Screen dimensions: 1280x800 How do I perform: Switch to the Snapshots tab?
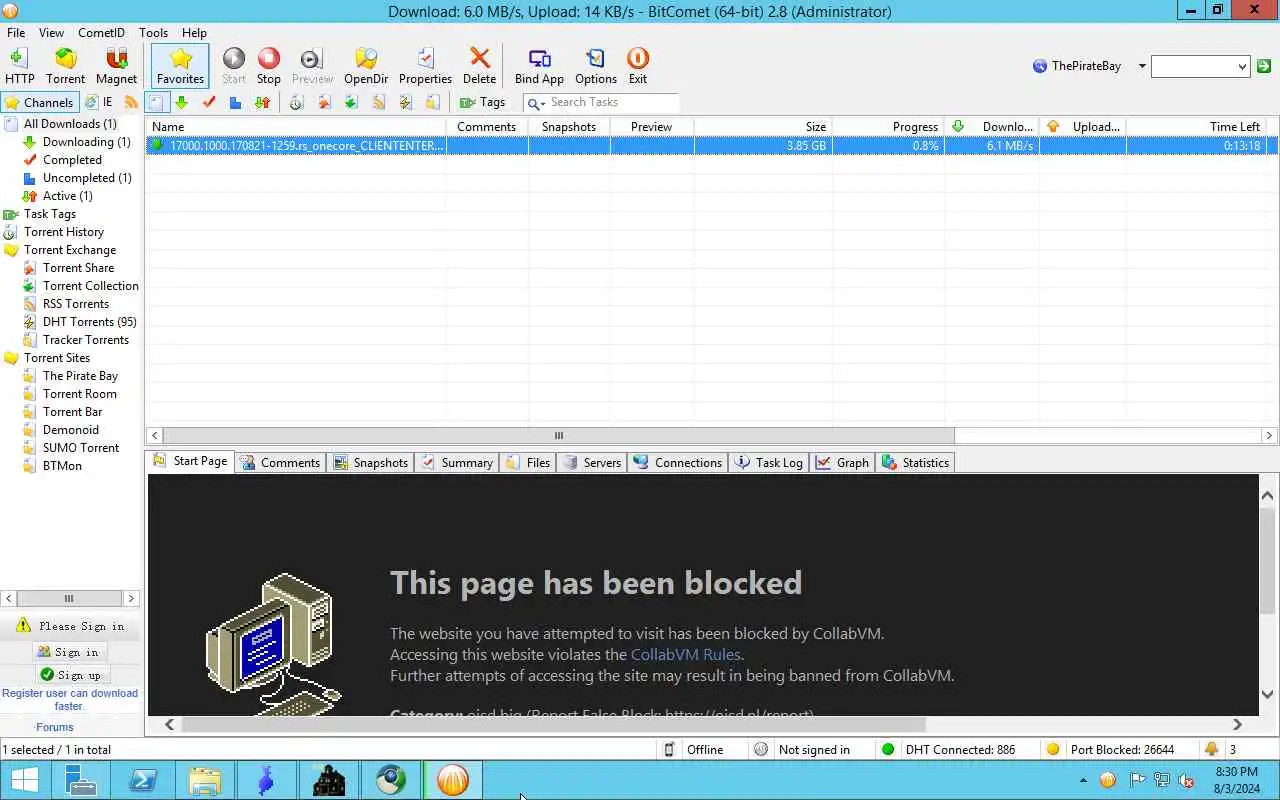point(370,462)
